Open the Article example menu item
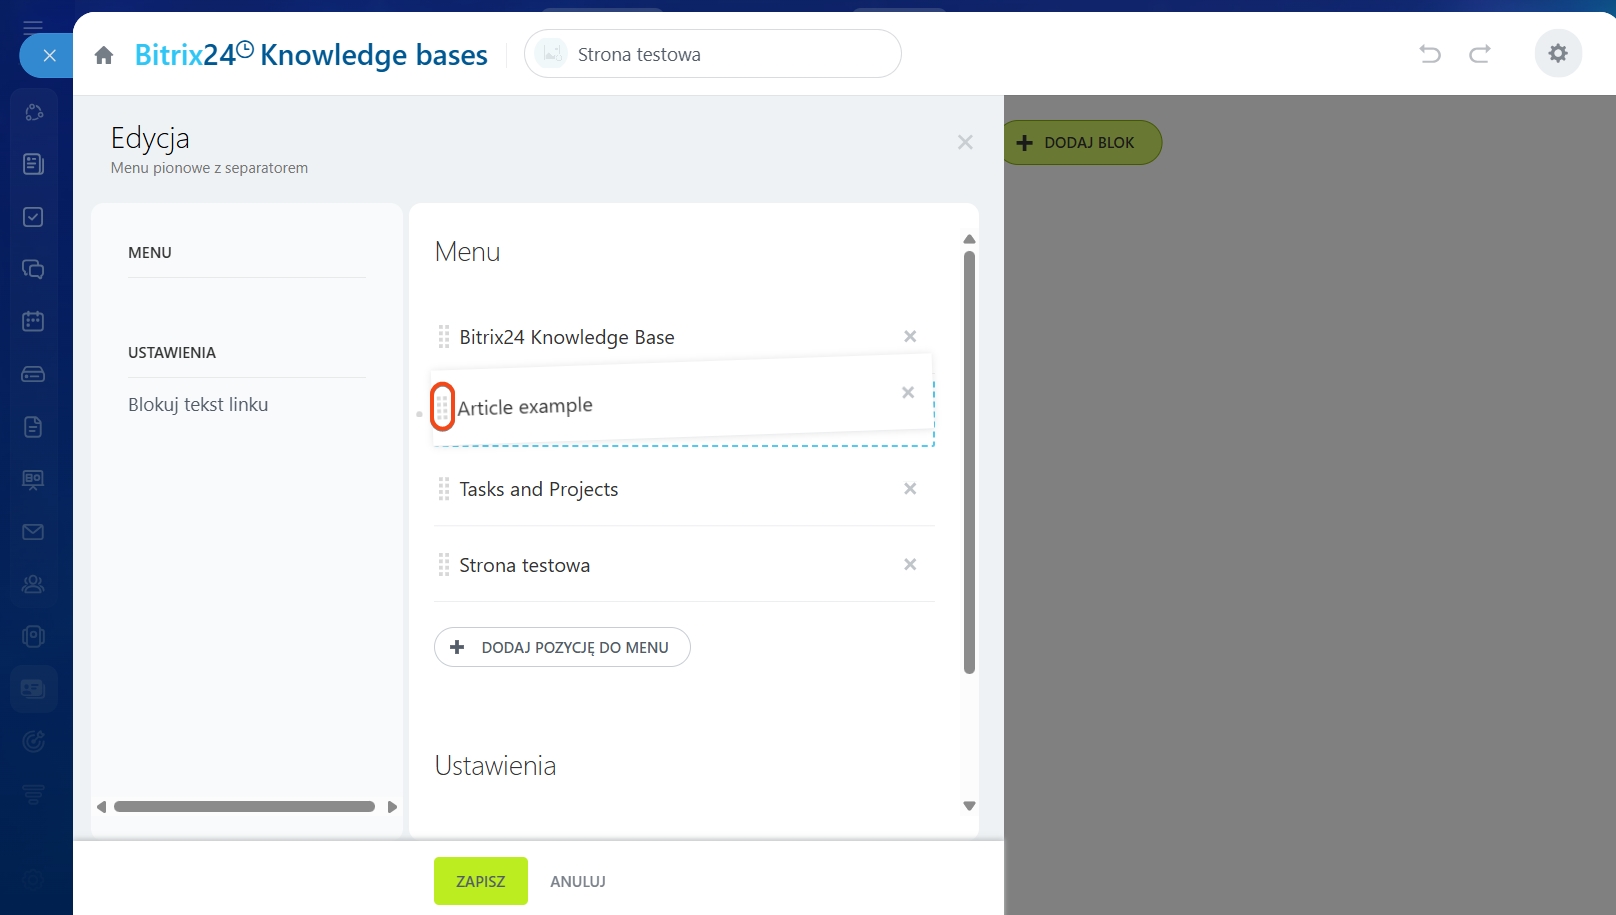The image size is (1616, 915). click(x=525, y=406)
